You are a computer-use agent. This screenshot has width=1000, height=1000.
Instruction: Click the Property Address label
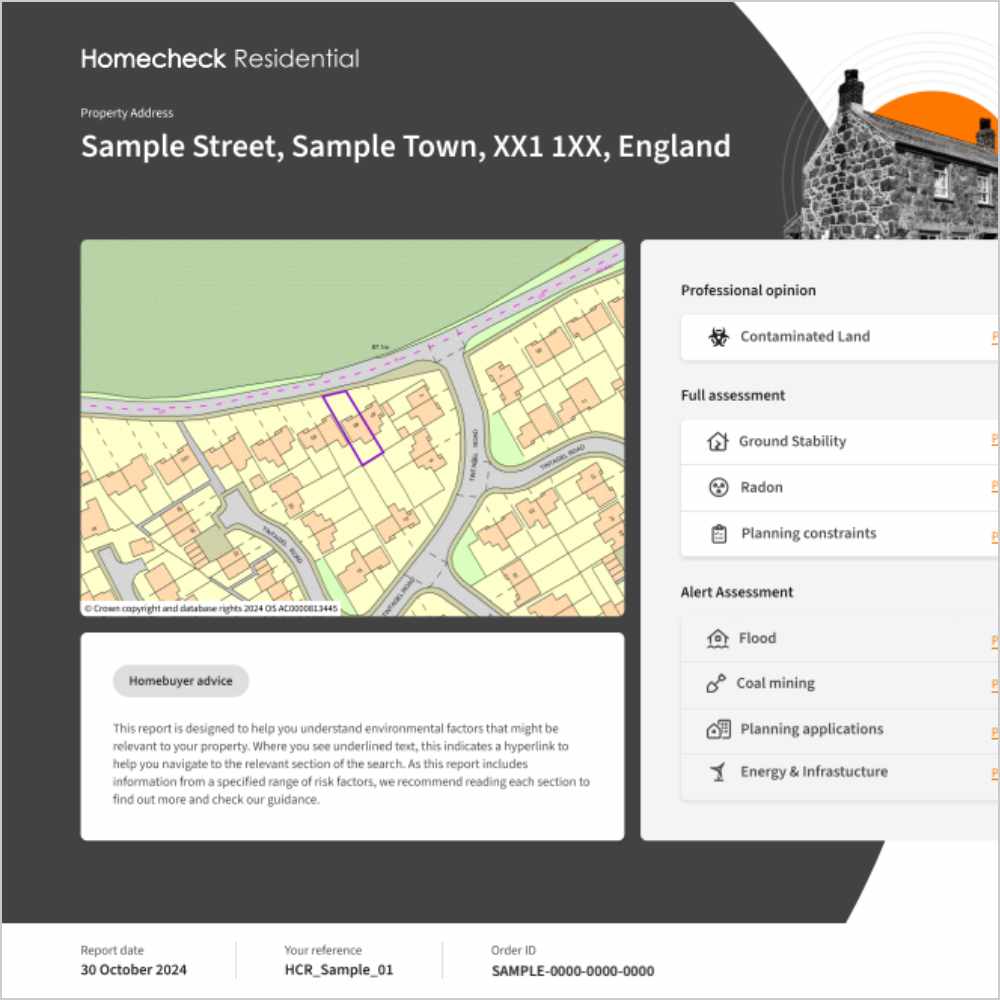click(x=127, y=113)
